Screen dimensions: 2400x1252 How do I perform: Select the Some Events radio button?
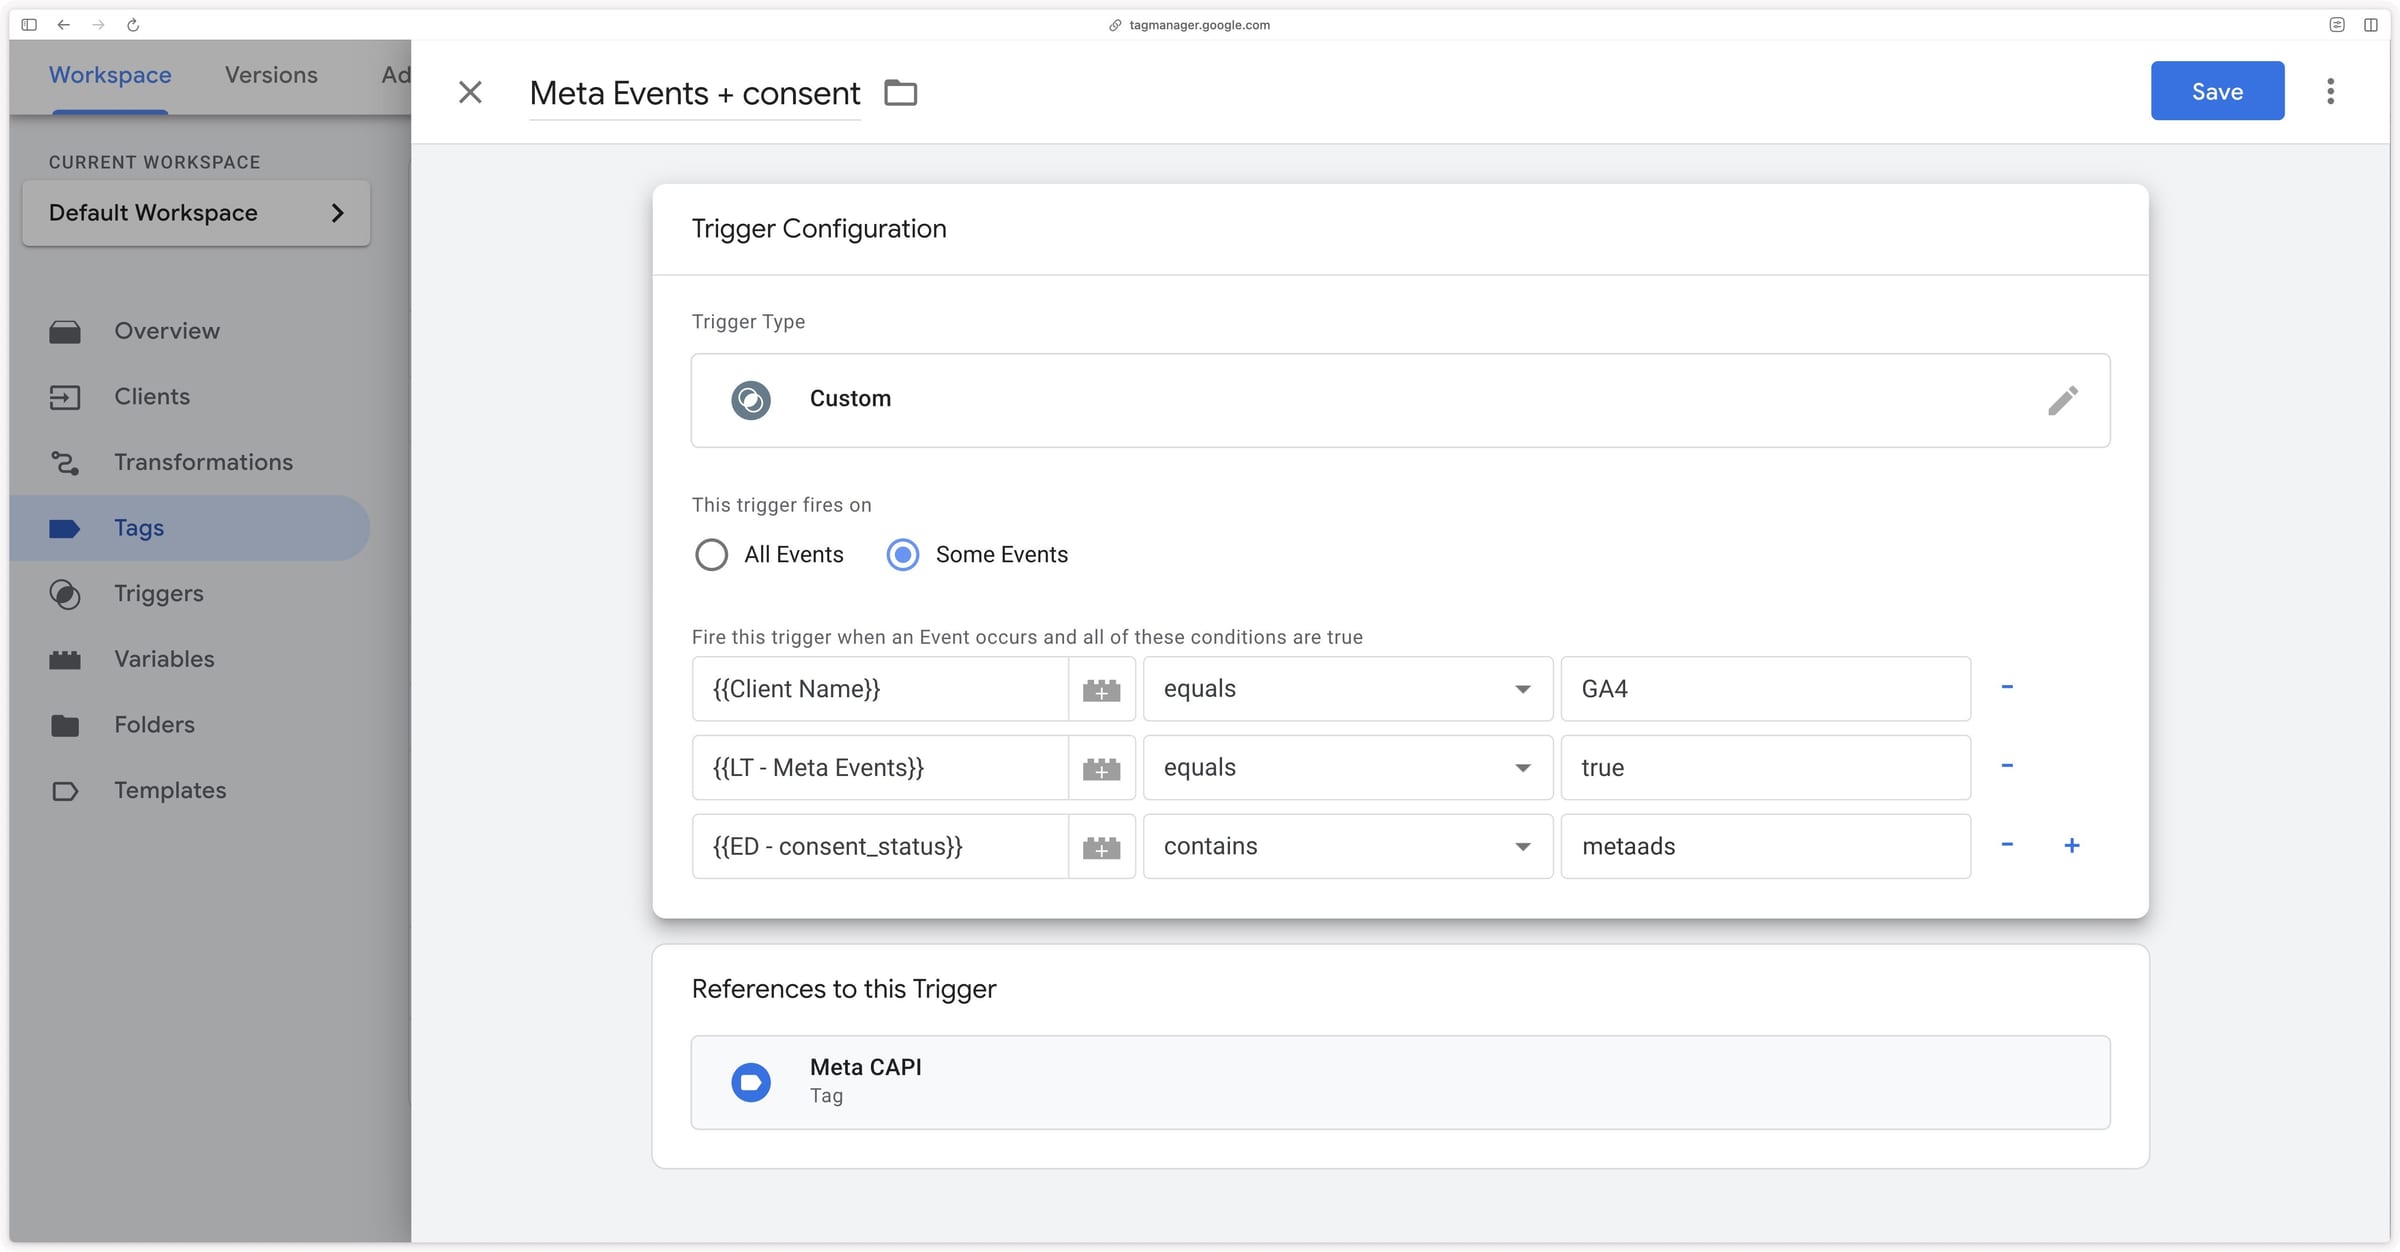903,555
